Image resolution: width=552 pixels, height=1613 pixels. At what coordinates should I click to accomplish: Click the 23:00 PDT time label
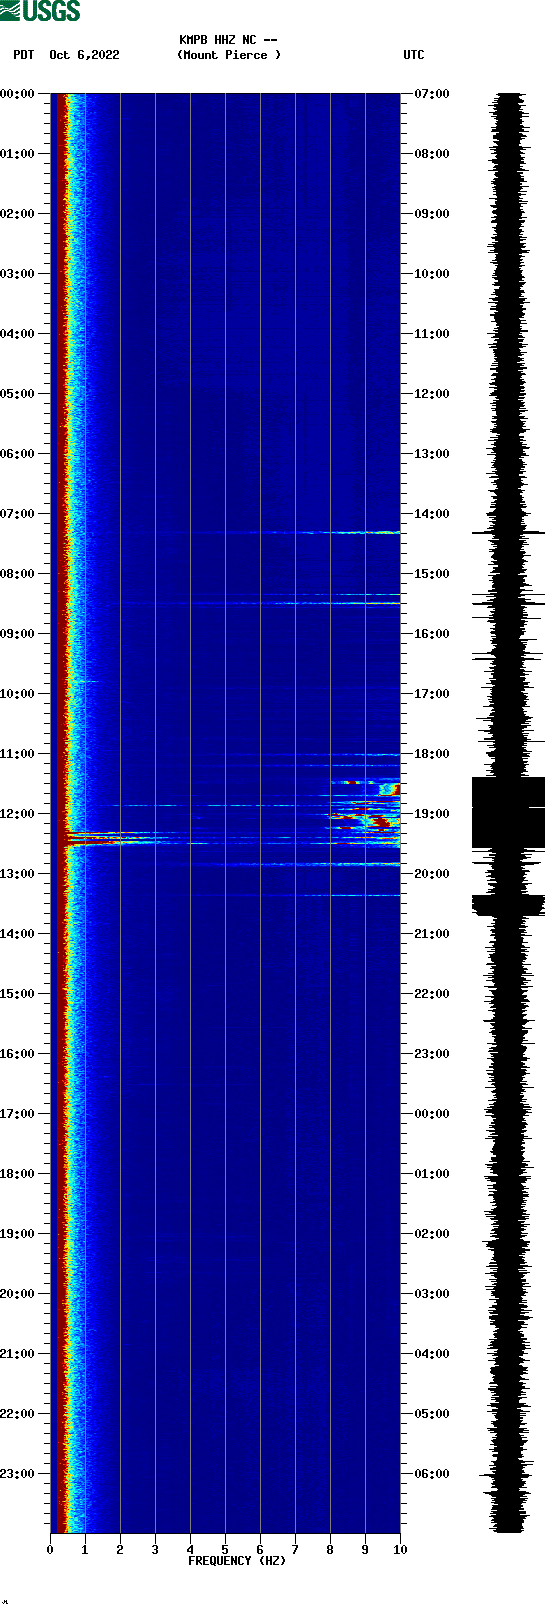[x=17, y=1474]
